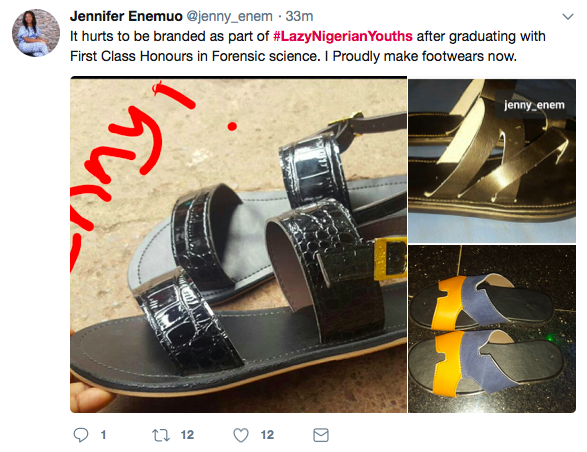Image resolution: width=587 pixels, height=452 pixels.
Task: Open the @jenny_enem handle link
Action: click(x=229, y=16)
